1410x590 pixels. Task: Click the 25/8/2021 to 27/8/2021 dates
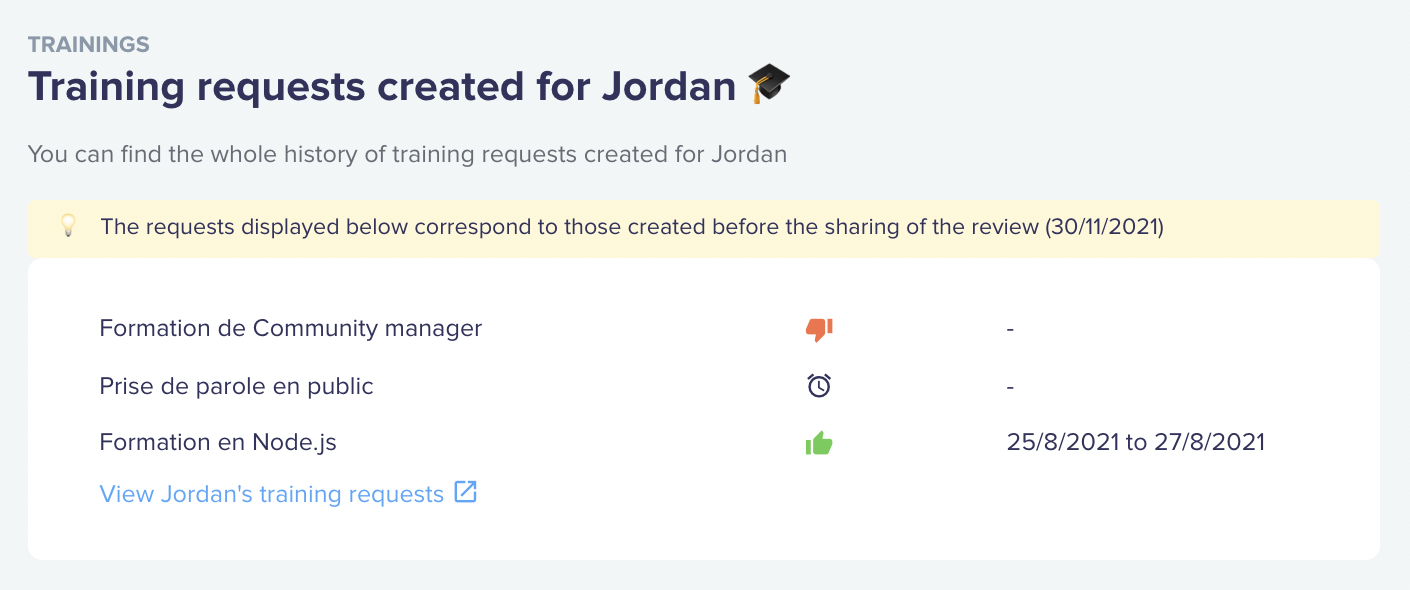click(1136, 442)
